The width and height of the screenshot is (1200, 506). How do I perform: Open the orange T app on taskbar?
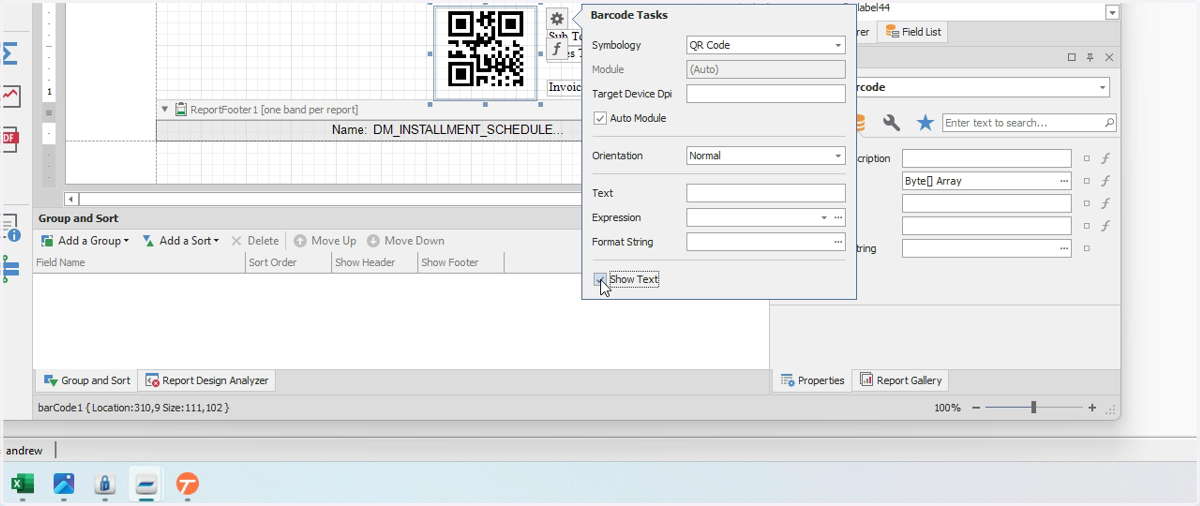coord(187,484)
